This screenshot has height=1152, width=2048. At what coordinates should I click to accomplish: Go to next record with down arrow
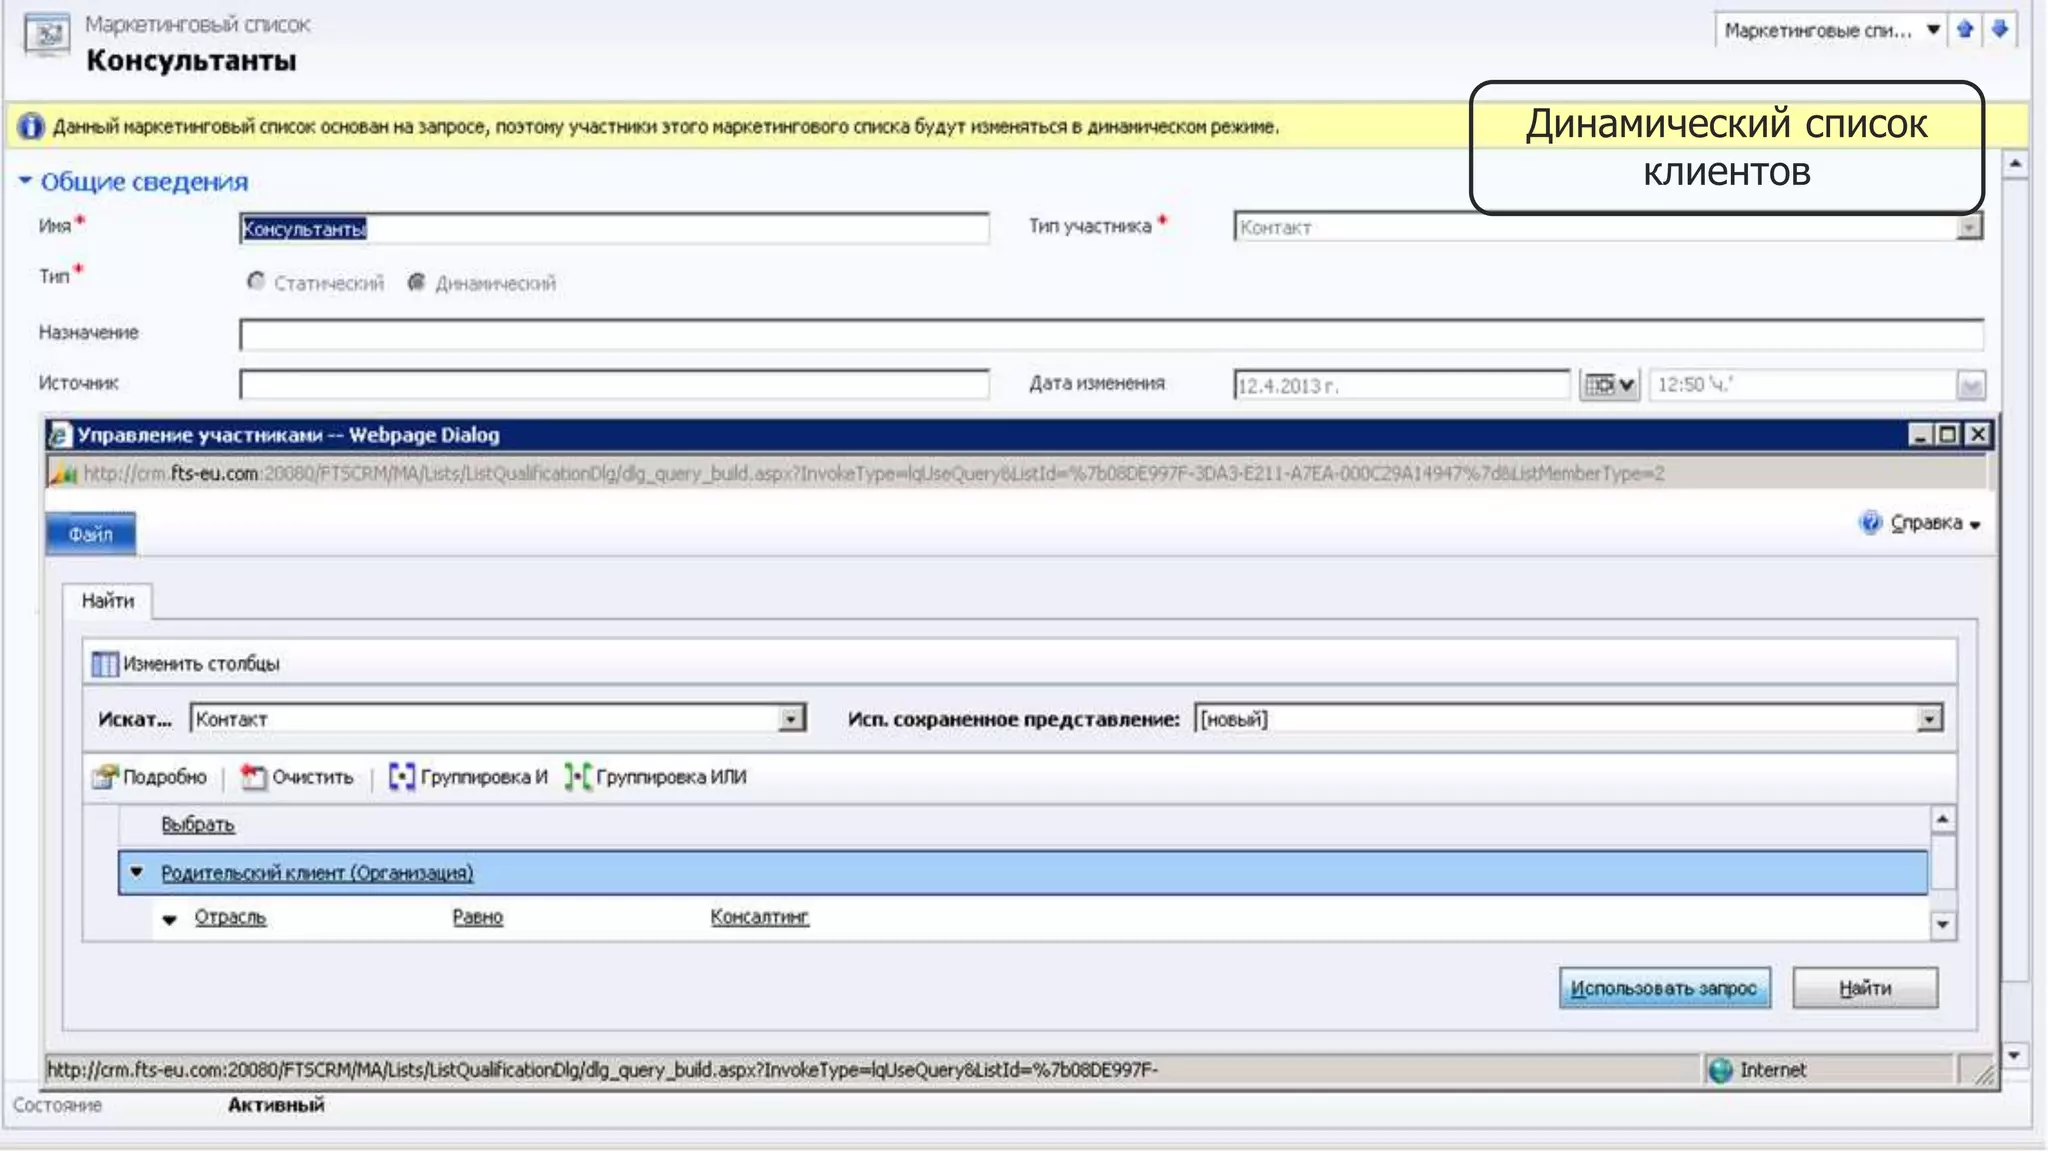pyautogui.click(x=1999, y=29)
